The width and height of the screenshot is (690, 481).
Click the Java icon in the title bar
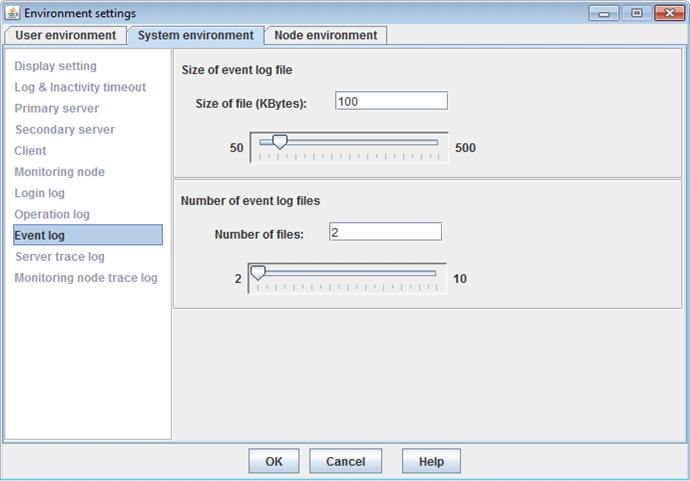12,13
